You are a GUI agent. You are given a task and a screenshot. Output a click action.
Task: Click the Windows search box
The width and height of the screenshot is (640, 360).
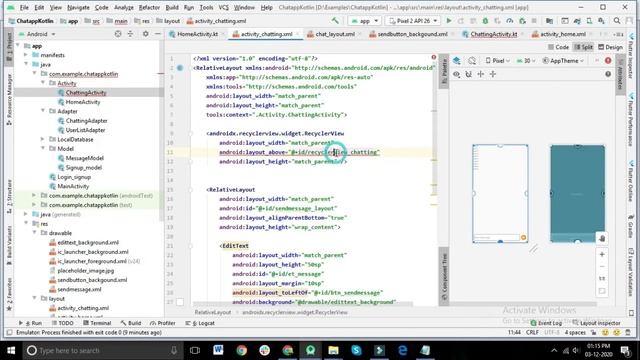click(x=102, y=350)
